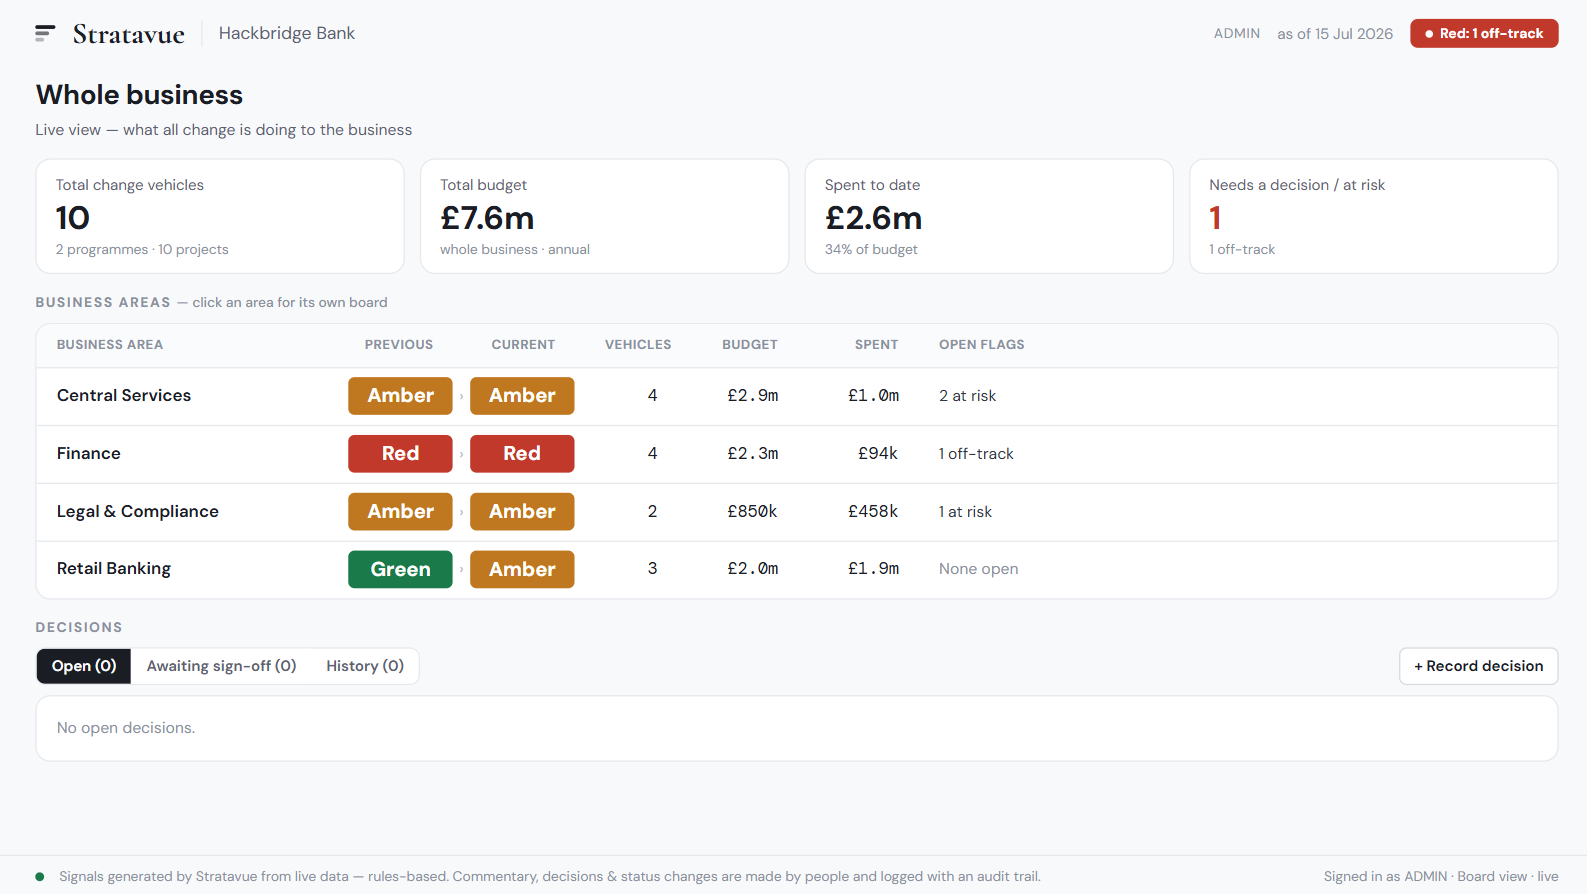The height and width of the screenshot is (894, 1587).
Task: Click the ADMIN role label
Action: 1237,33
